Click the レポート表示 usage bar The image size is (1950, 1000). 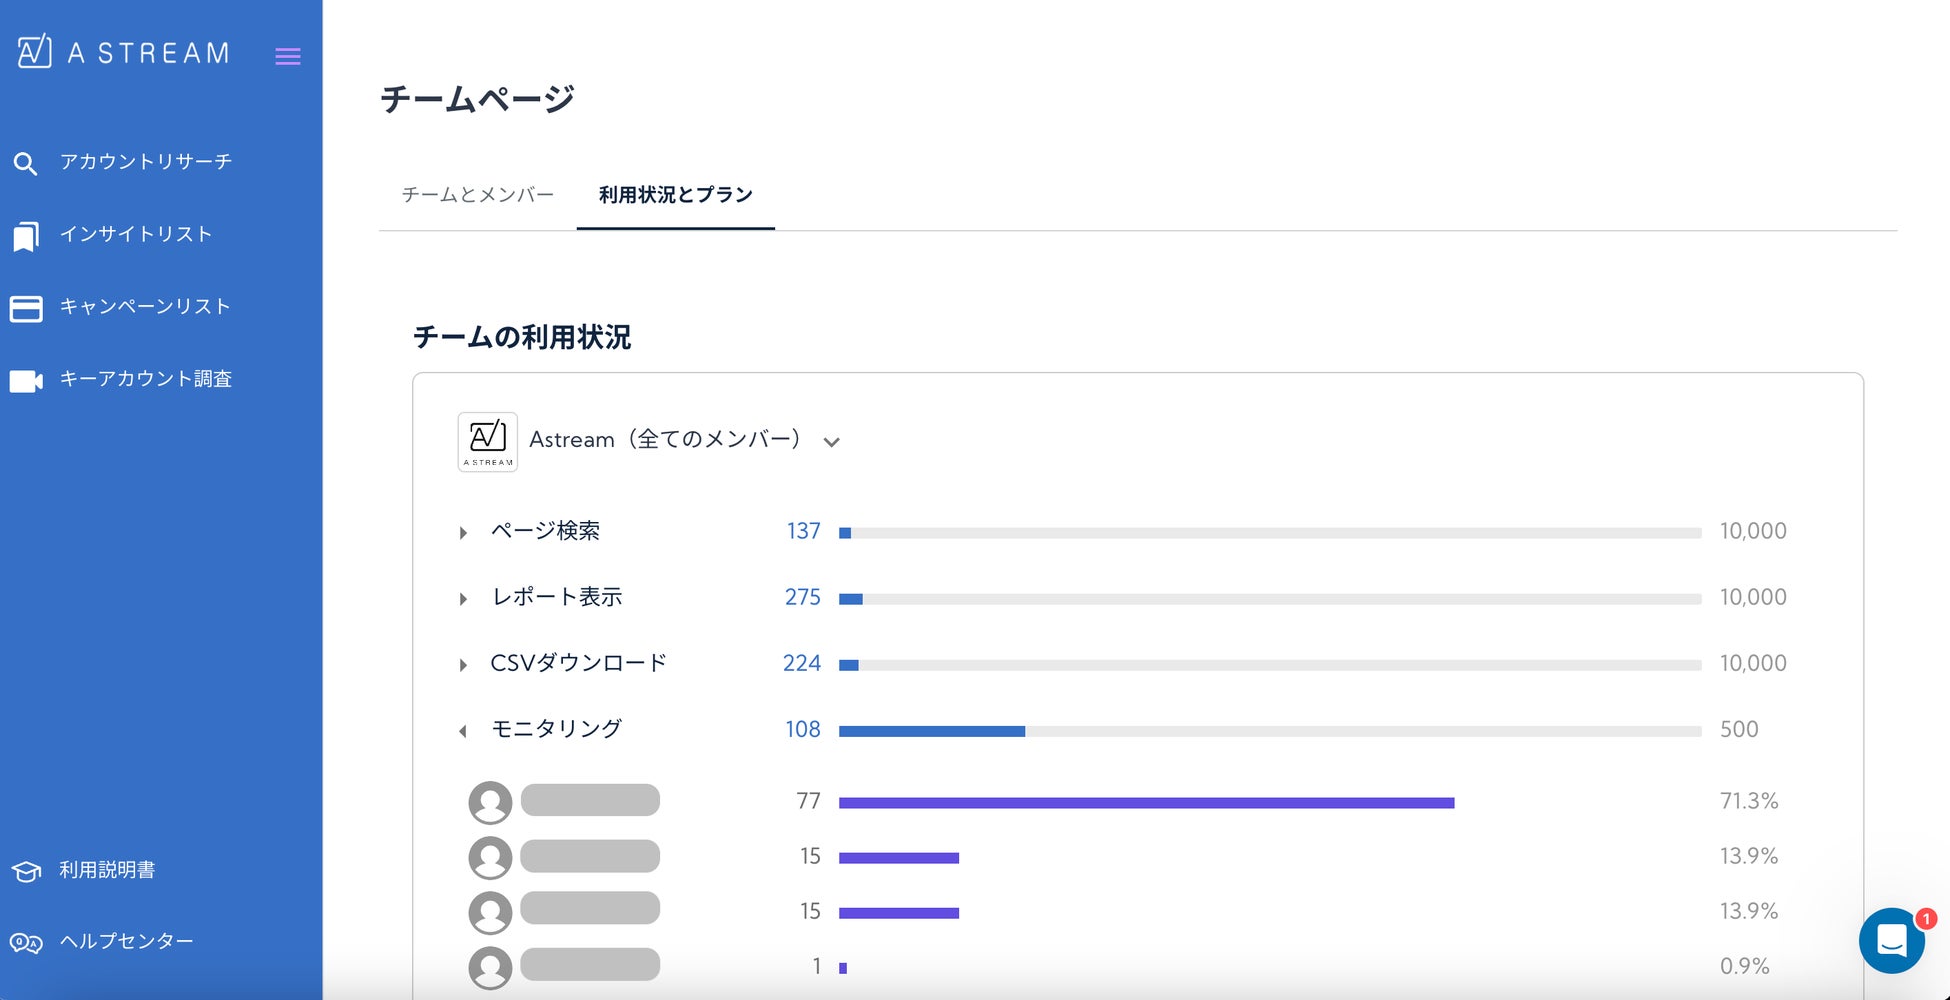[1270, 599]
